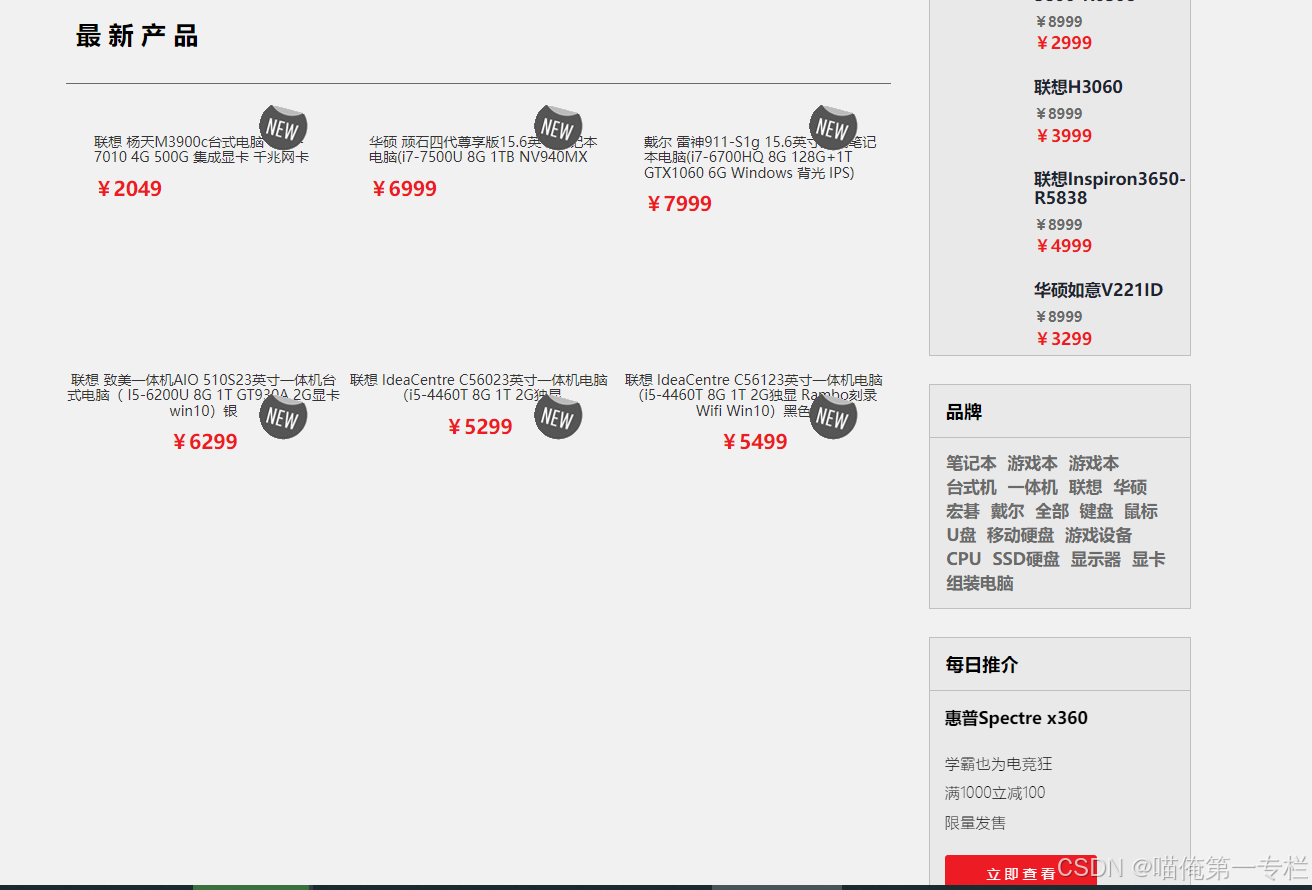
Task: Select 显示器 category tag
Action: click(1096, 559)
